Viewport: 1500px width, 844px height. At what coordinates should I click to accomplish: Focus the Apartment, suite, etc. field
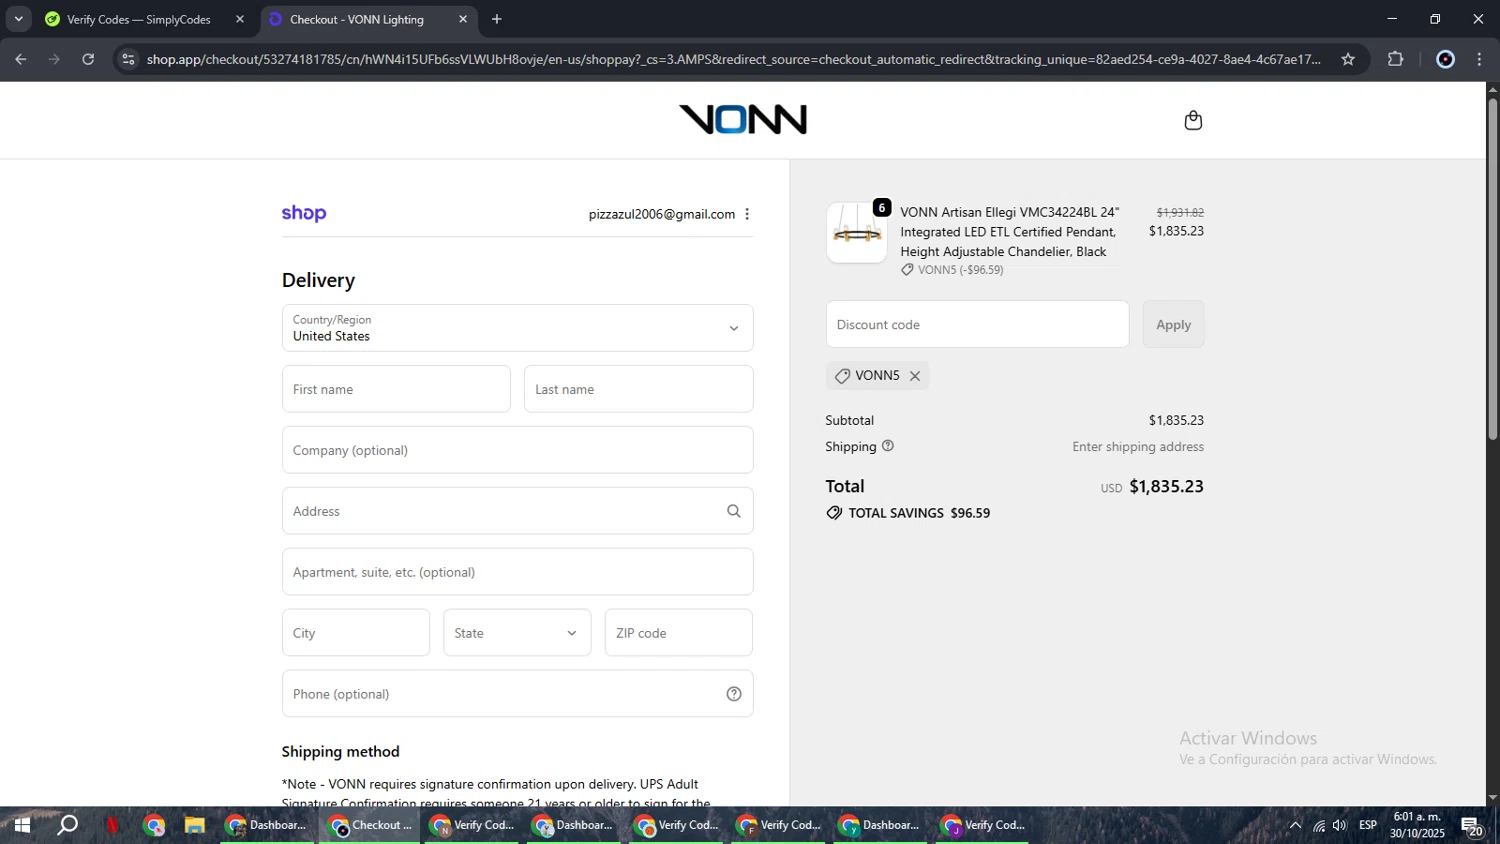517,572
